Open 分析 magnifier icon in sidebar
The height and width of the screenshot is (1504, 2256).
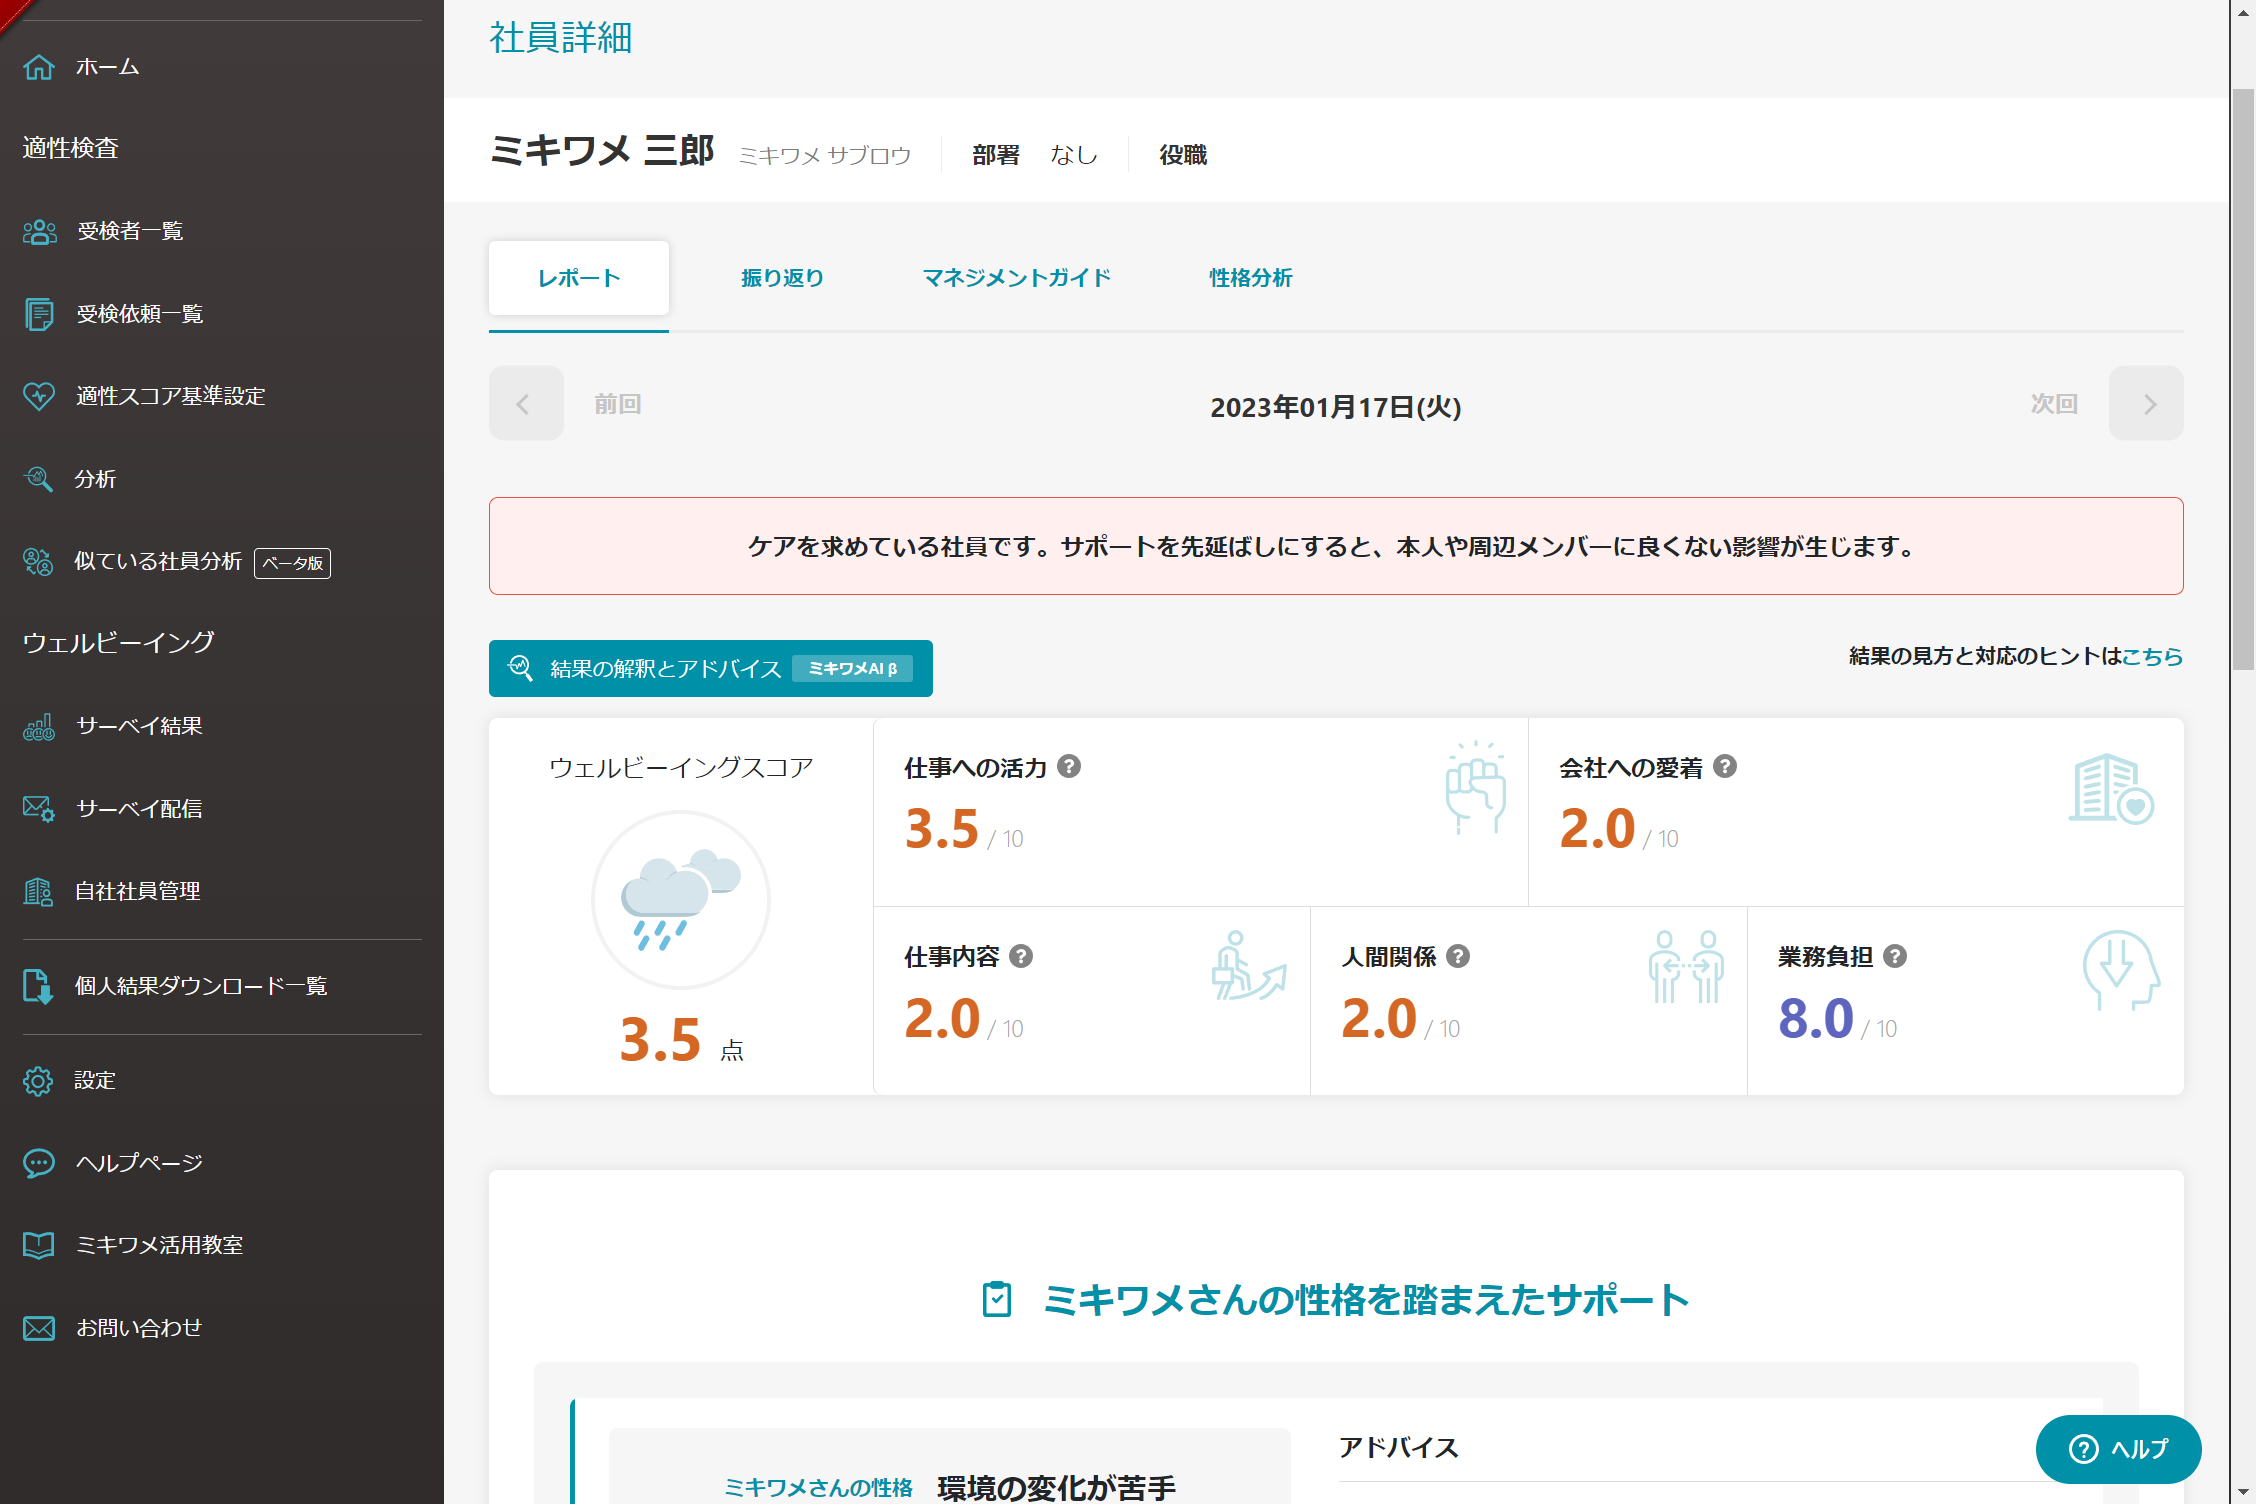pyautogui.click(x=39, y=479)
